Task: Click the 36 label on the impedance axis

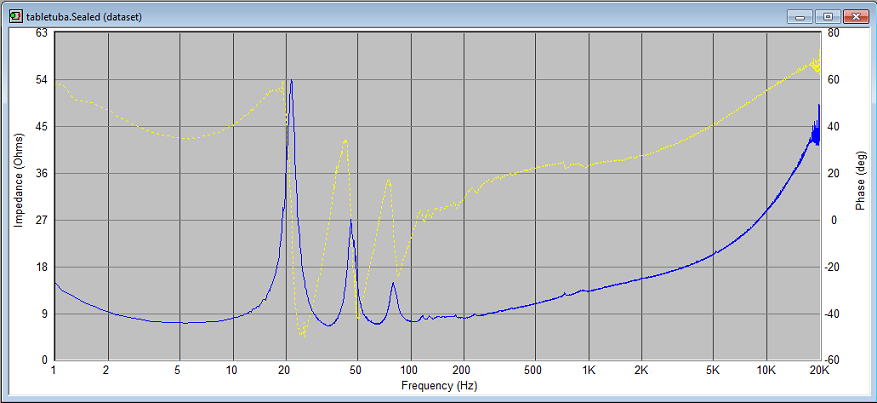Action: [x=41, y=173]
